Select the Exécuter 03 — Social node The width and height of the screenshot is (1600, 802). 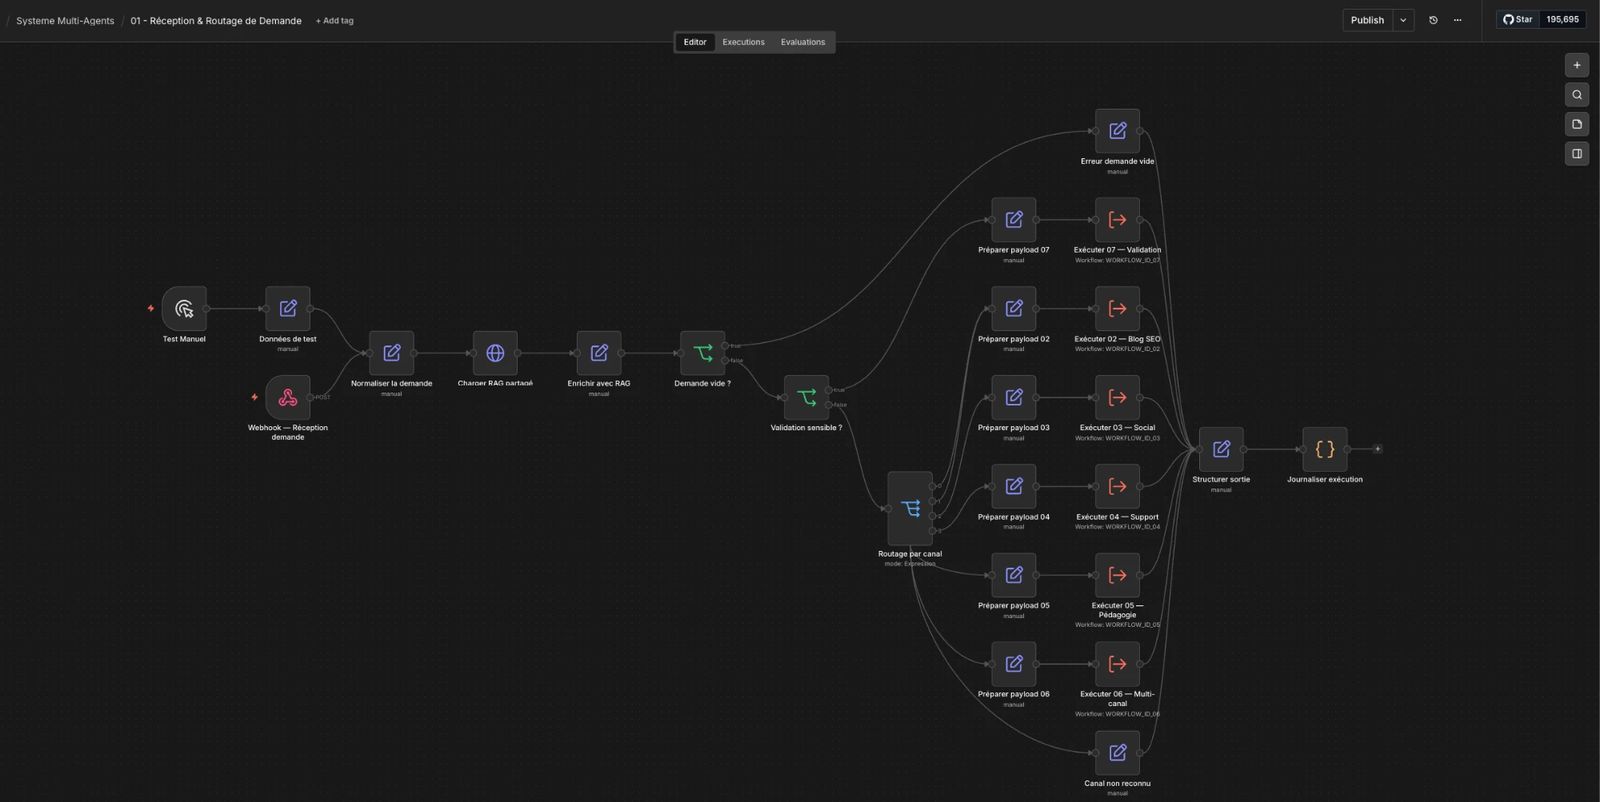pyautogui.click(x=1118, y=398)
